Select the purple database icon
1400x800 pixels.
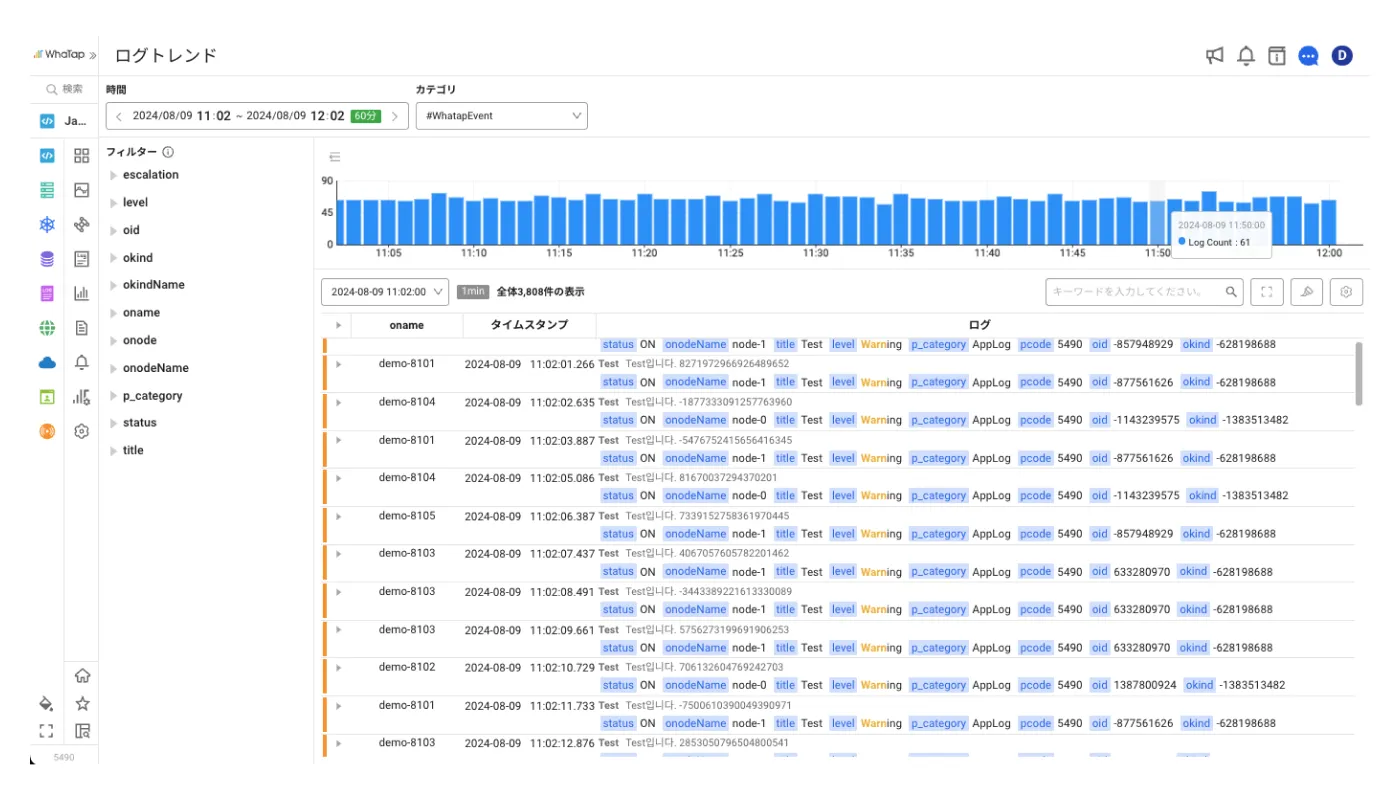tap(47, 259)
